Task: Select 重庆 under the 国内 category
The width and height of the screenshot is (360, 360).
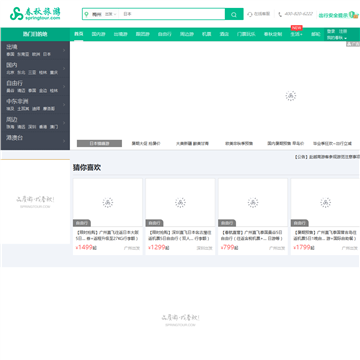Action: [x=54, y=72]
